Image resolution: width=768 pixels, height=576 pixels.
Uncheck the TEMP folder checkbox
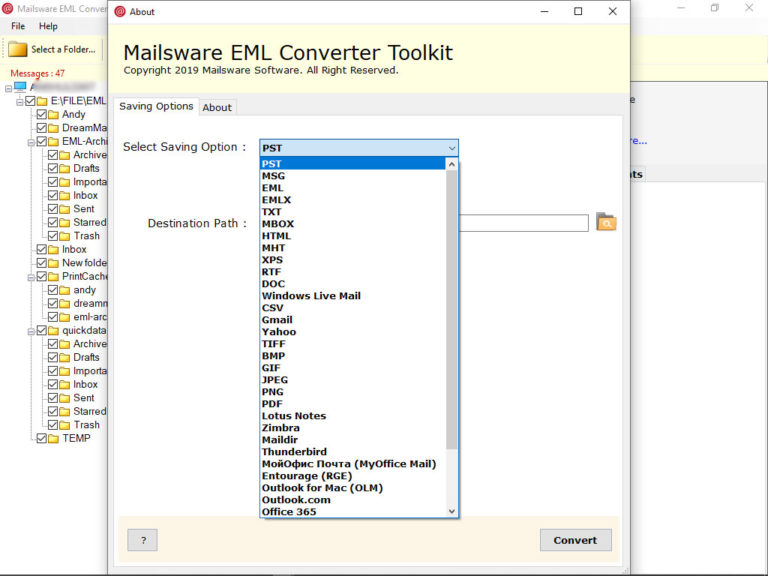click(42, 438)
